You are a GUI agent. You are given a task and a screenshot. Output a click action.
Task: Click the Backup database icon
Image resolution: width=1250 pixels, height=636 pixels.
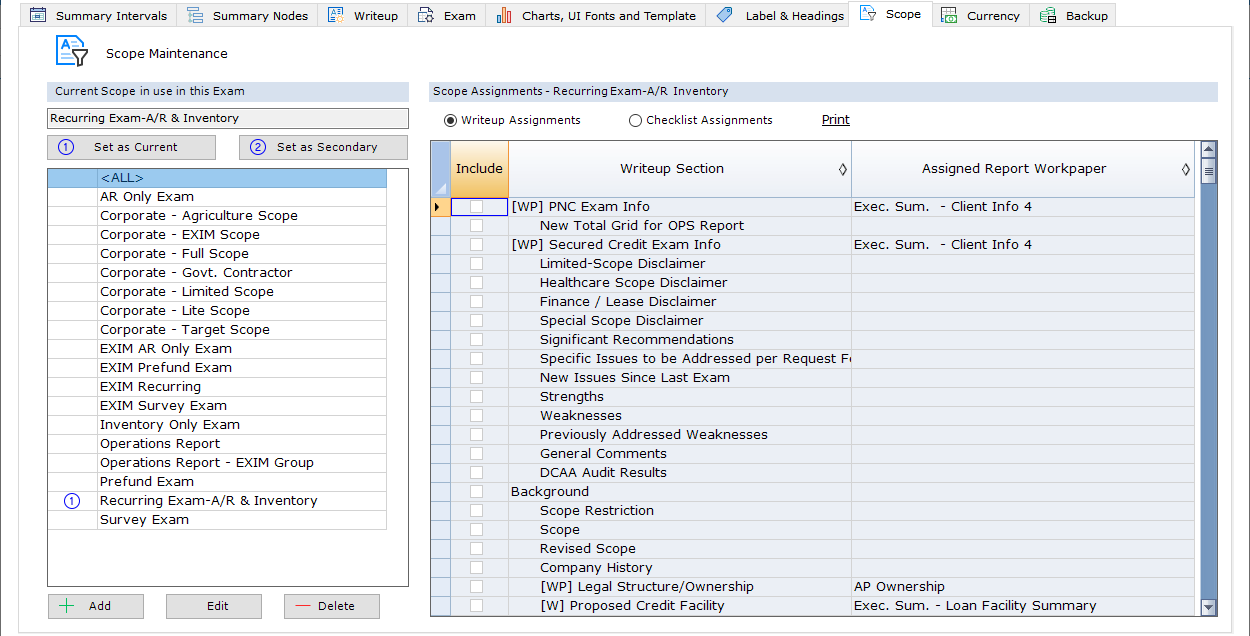coord(1048,16)
